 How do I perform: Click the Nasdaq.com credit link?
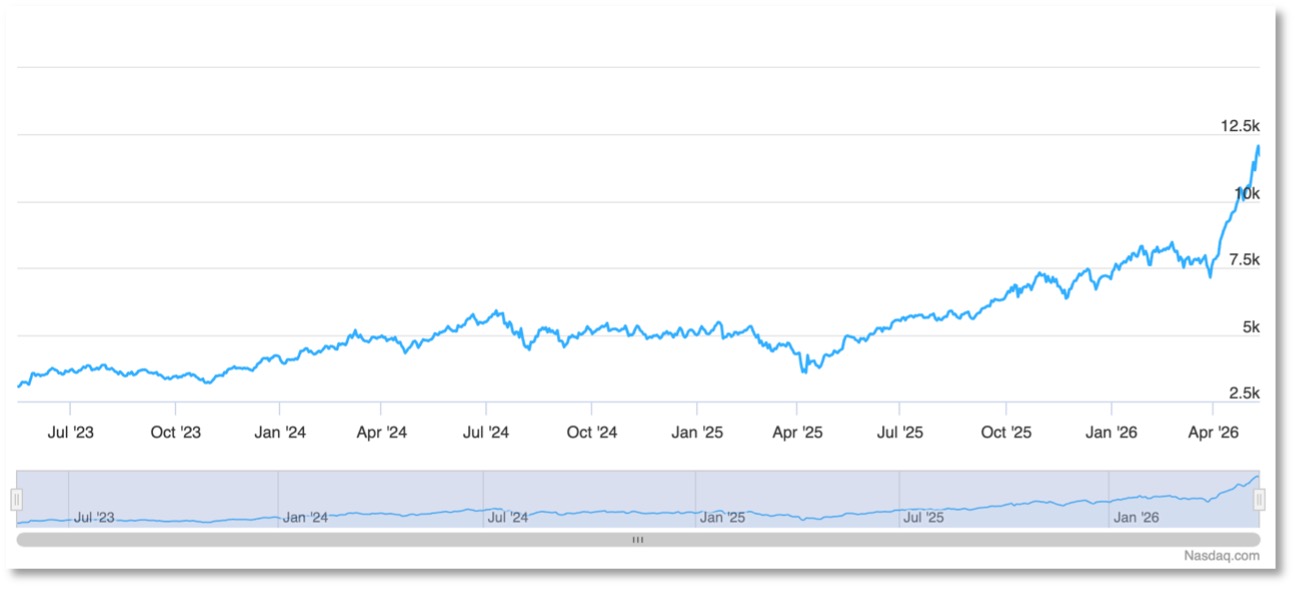[x=1222, y=555]
